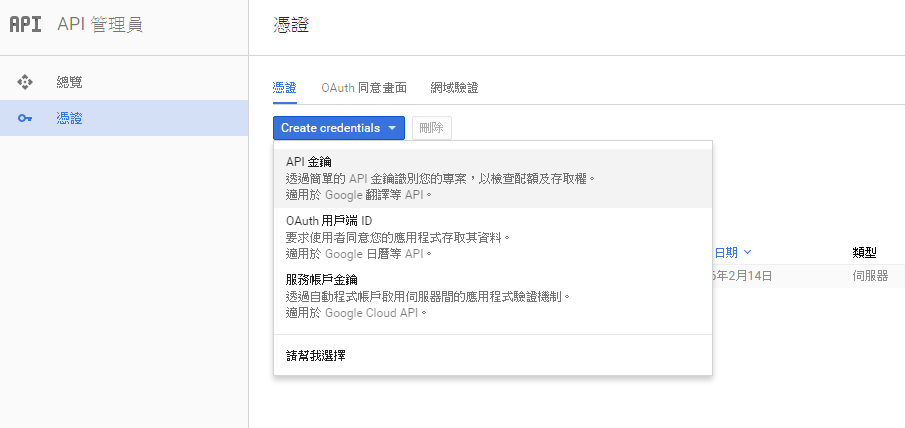
Task: Choose OAuth 用戶端 ID menu option
Action: tap(493, 237)
